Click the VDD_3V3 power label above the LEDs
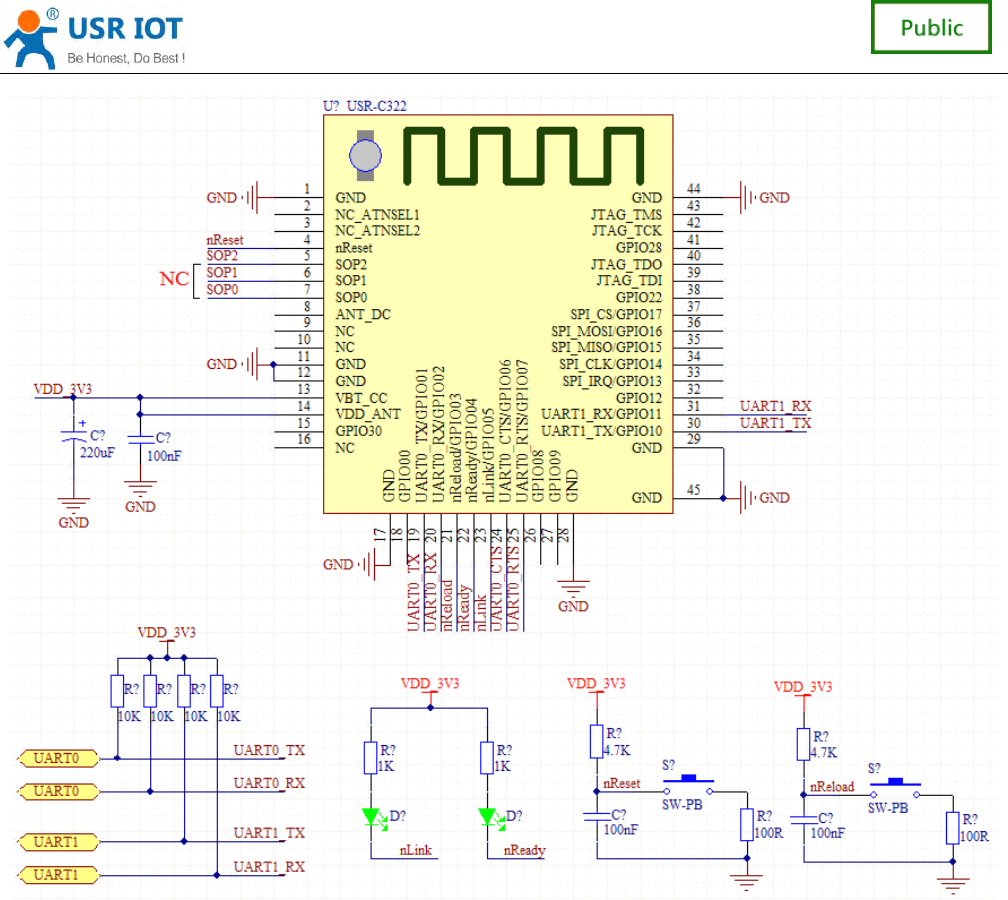 430,683
